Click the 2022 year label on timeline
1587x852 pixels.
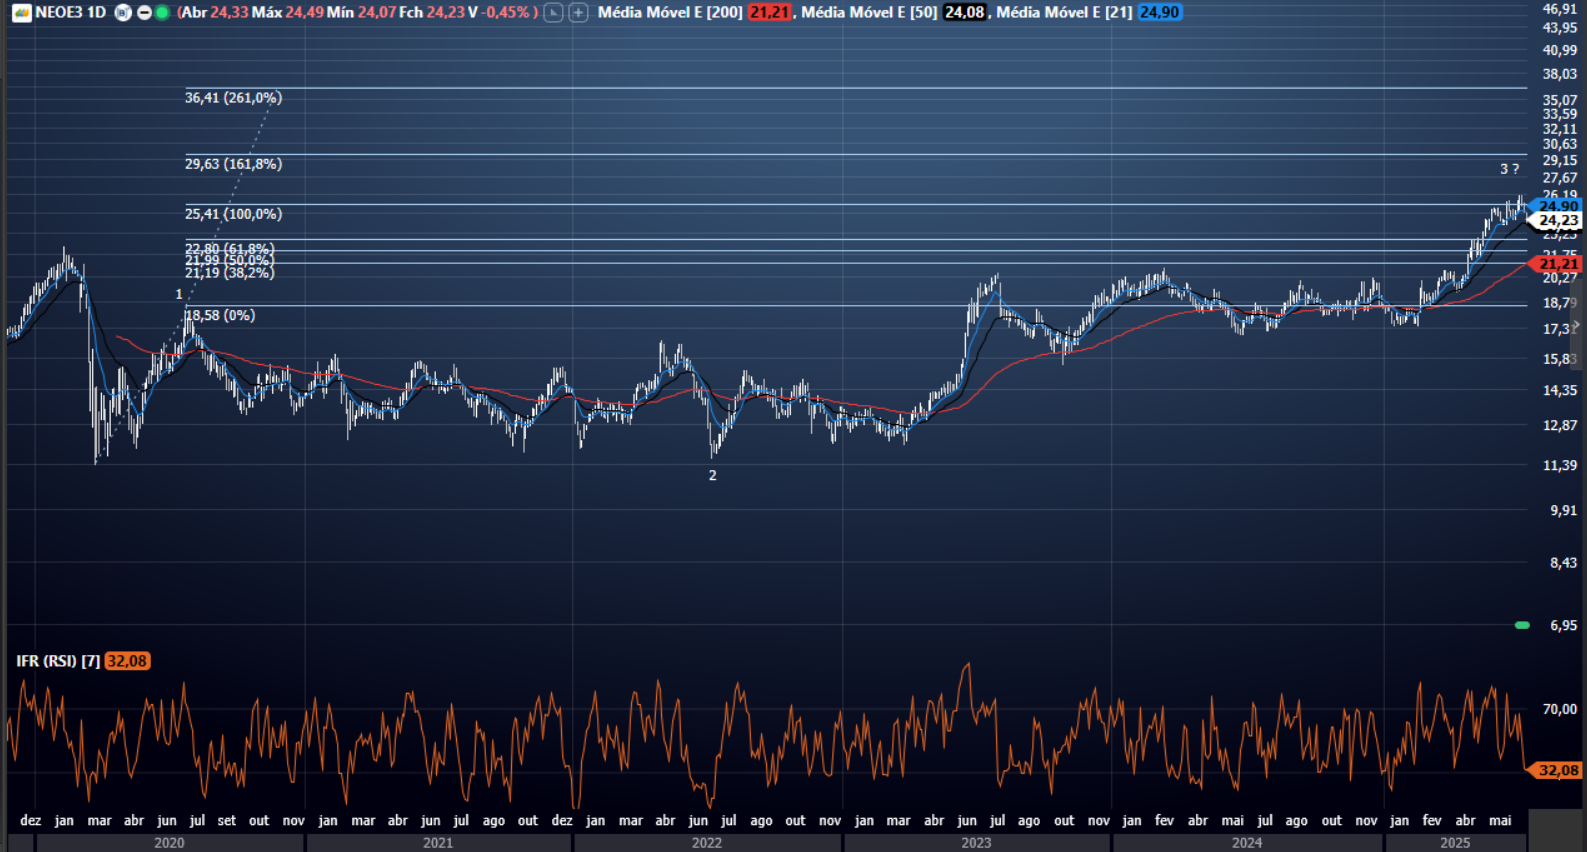(707, 843)
